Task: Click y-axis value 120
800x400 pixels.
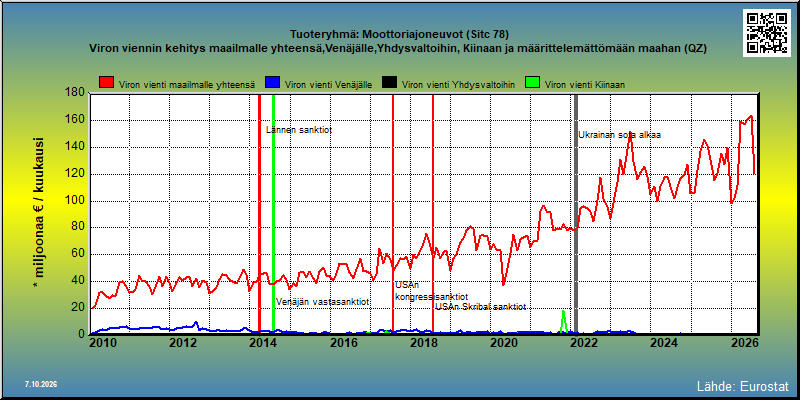Action: point(76,173)
